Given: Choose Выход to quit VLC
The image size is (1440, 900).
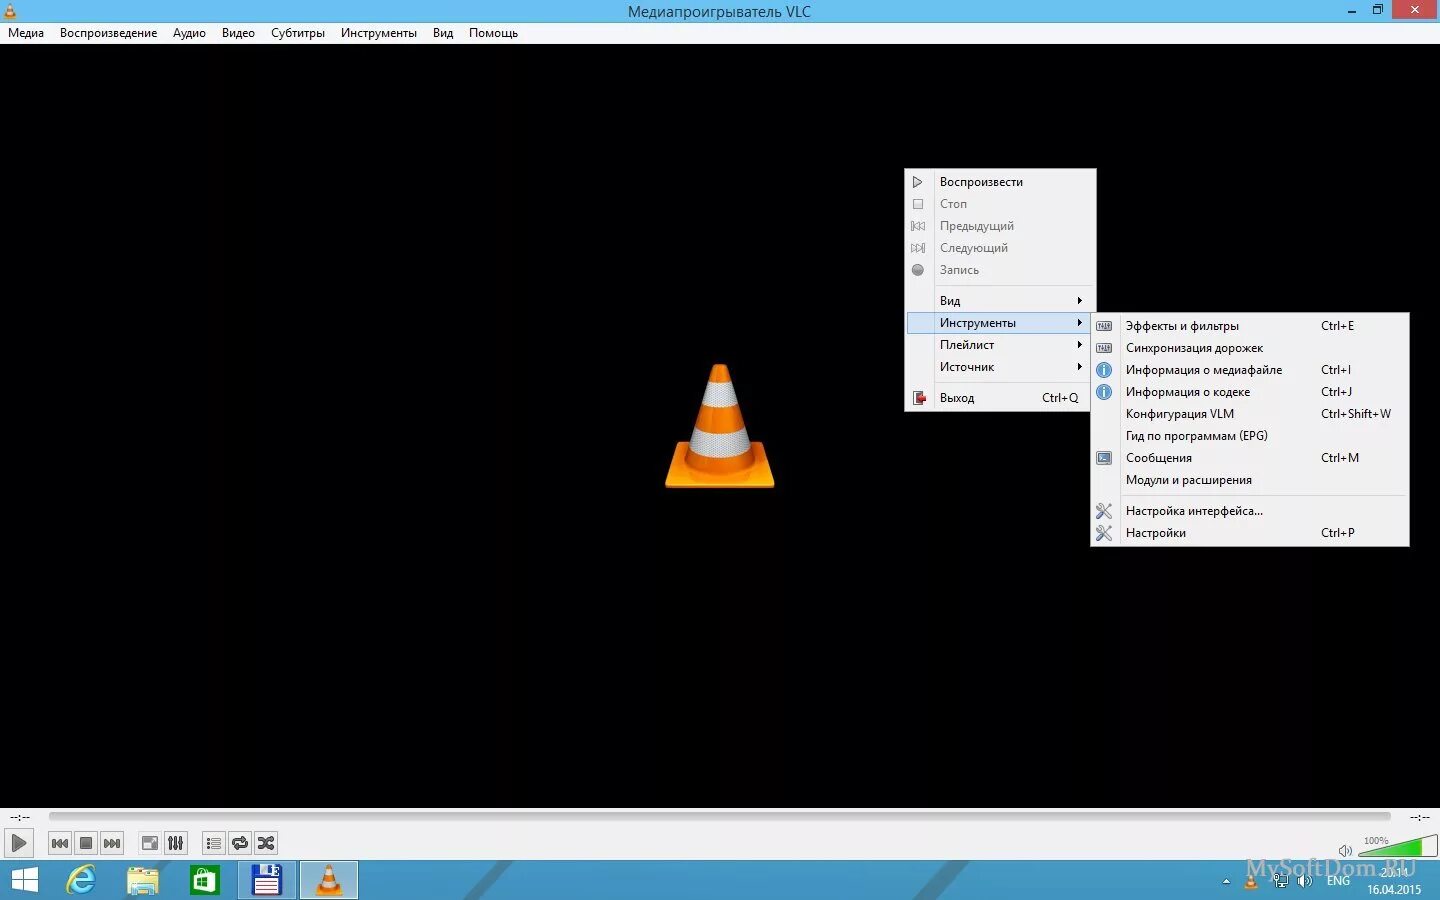Looking at the screenshot, I should coord(1000,398).
